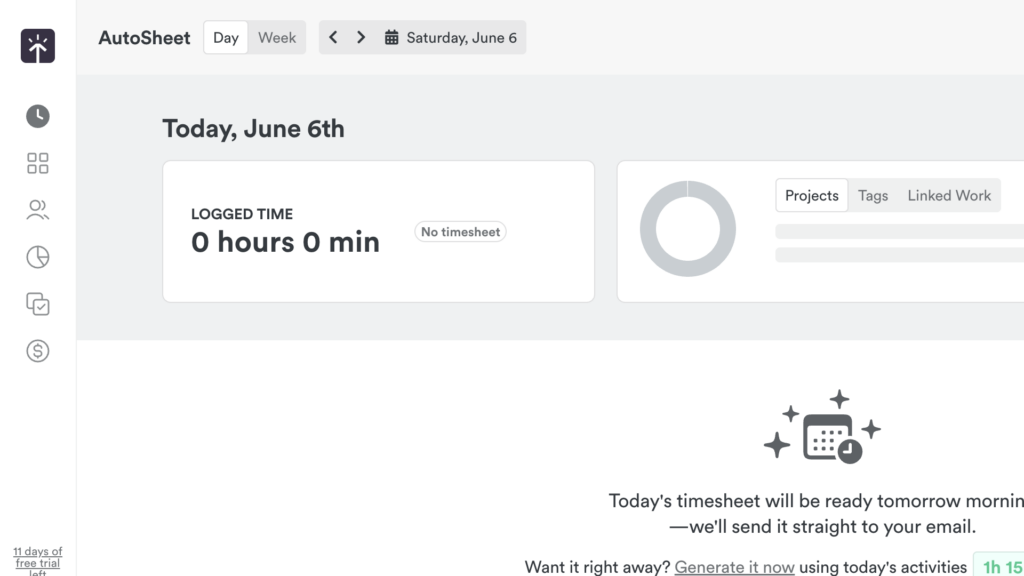Switch to Week view

[277, 37]
